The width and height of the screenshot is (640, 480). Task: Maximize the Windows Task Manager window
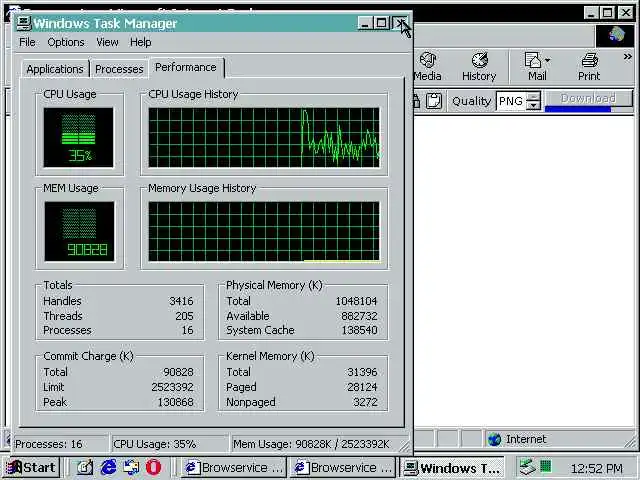382,23
